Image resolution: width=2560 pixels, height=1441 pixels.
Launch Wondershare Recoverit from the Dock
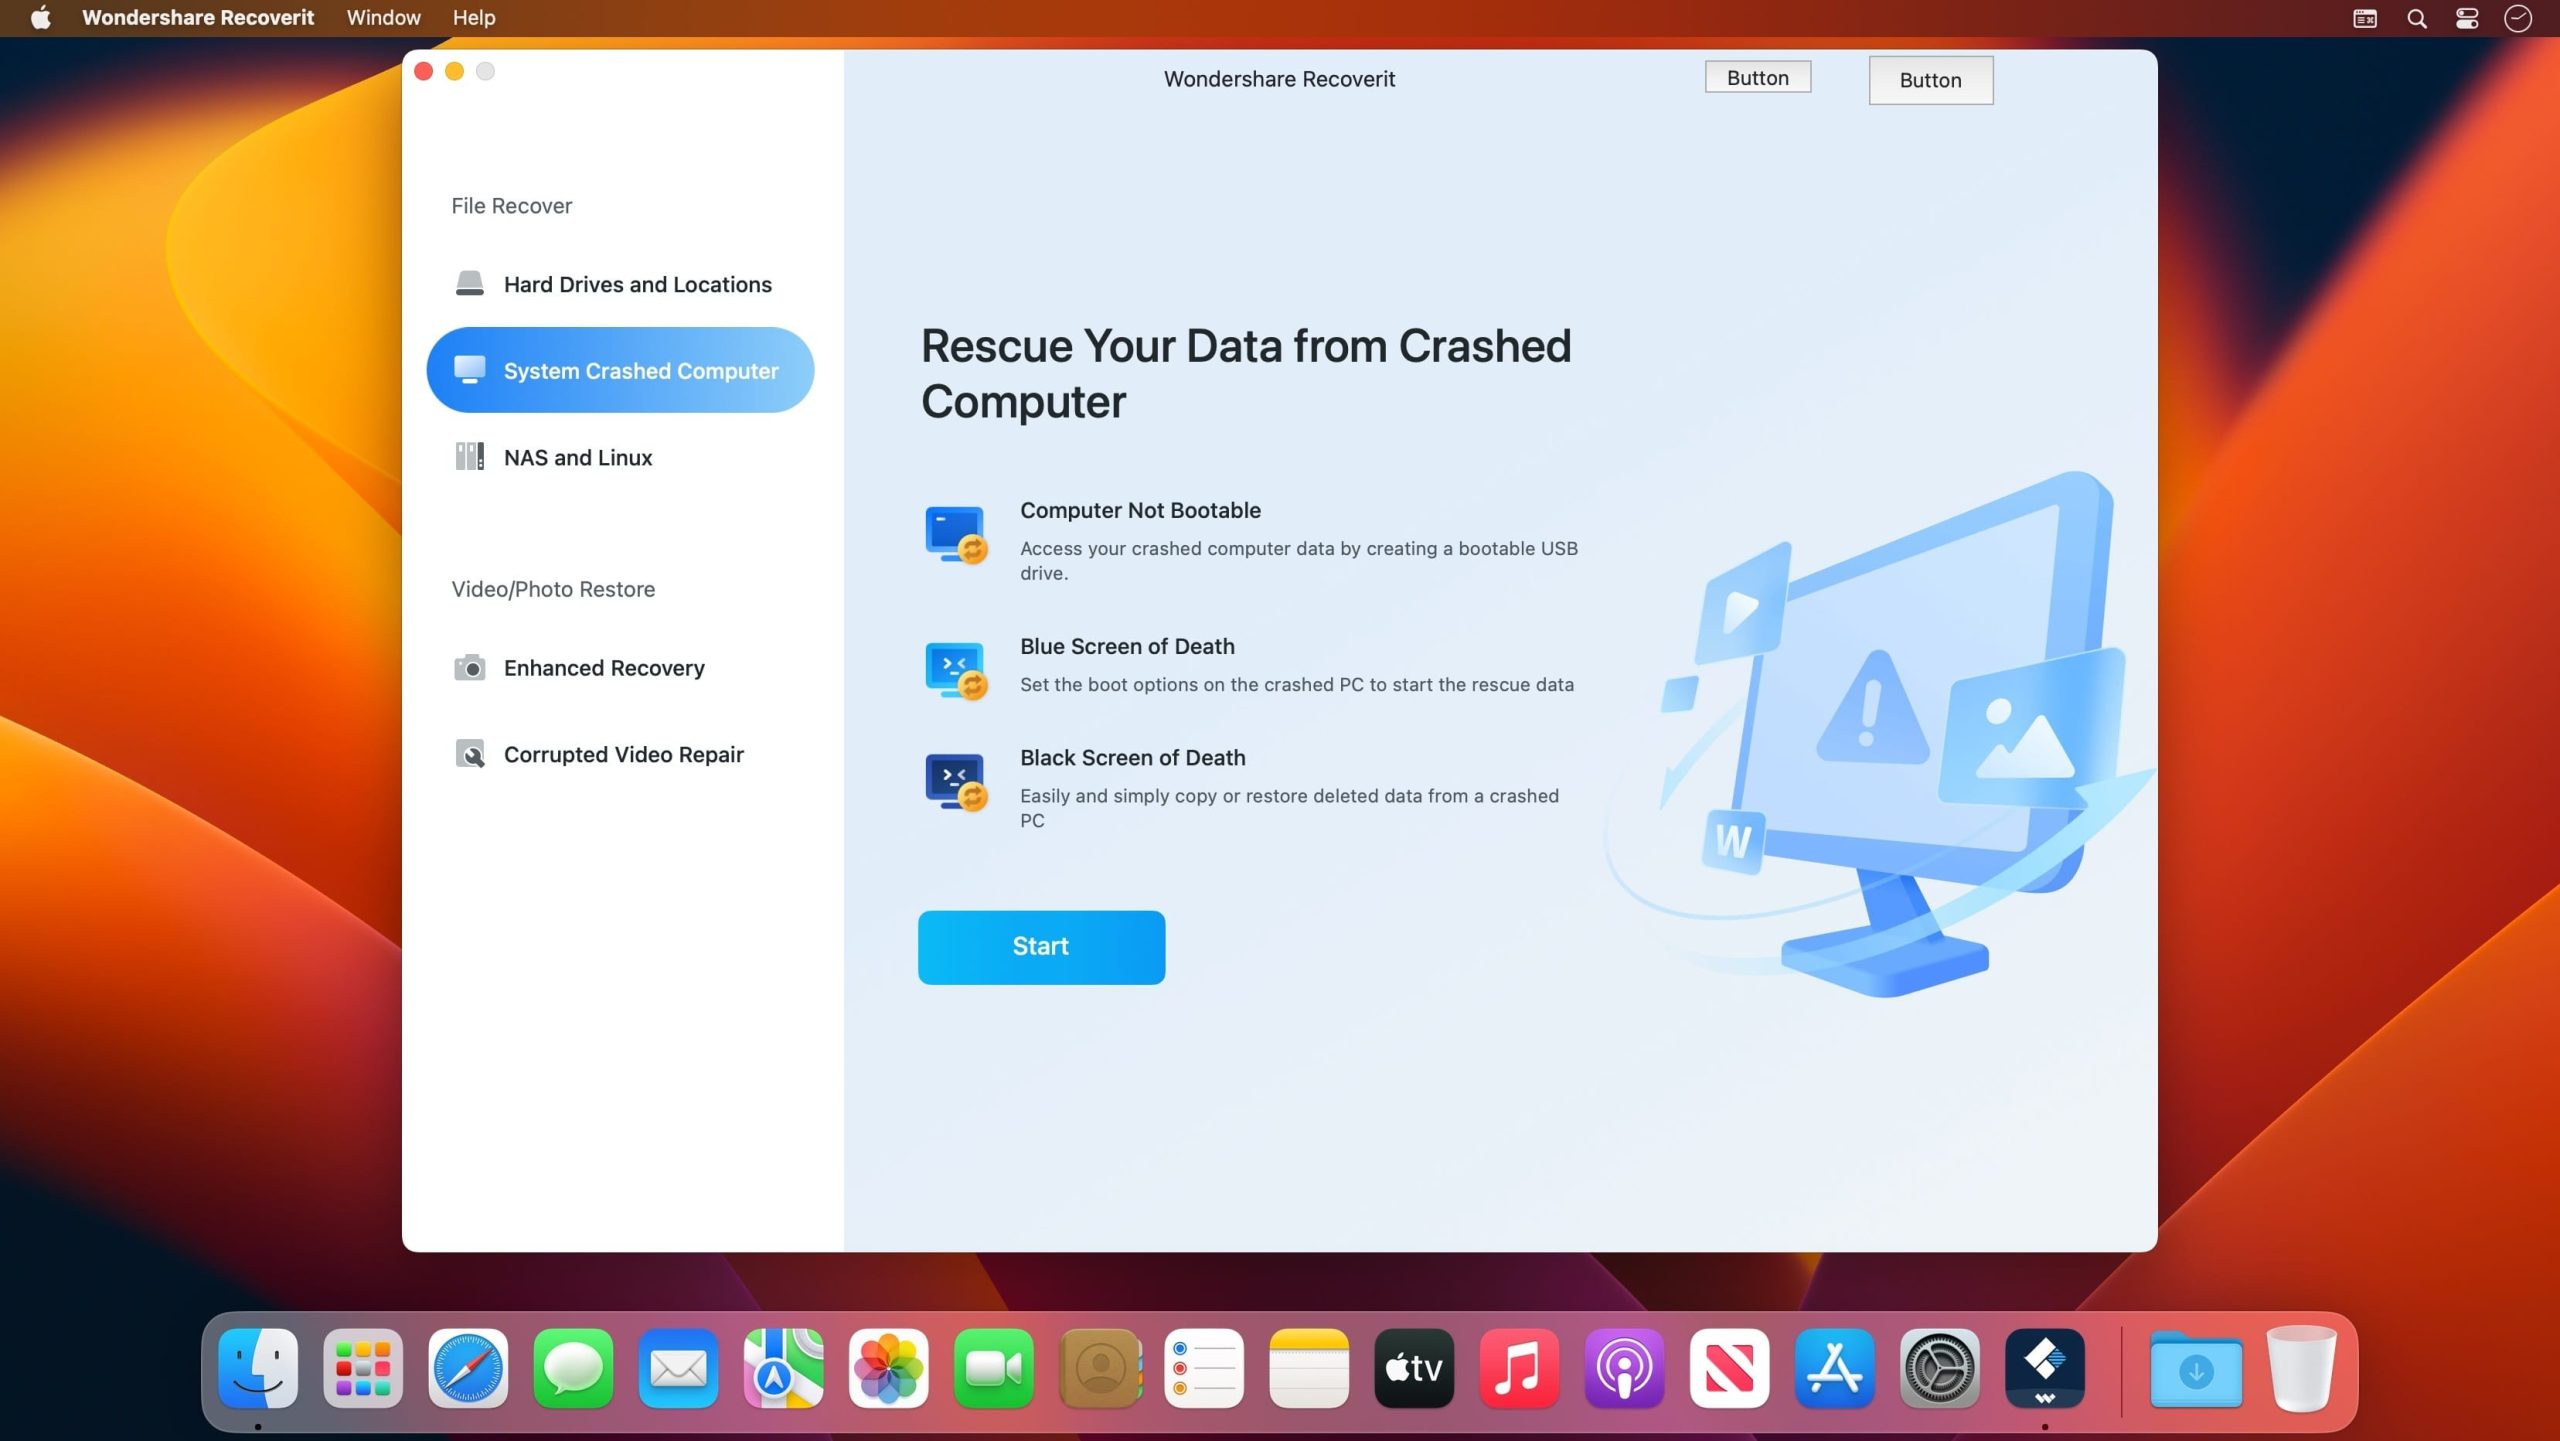coord(2044,1367)
